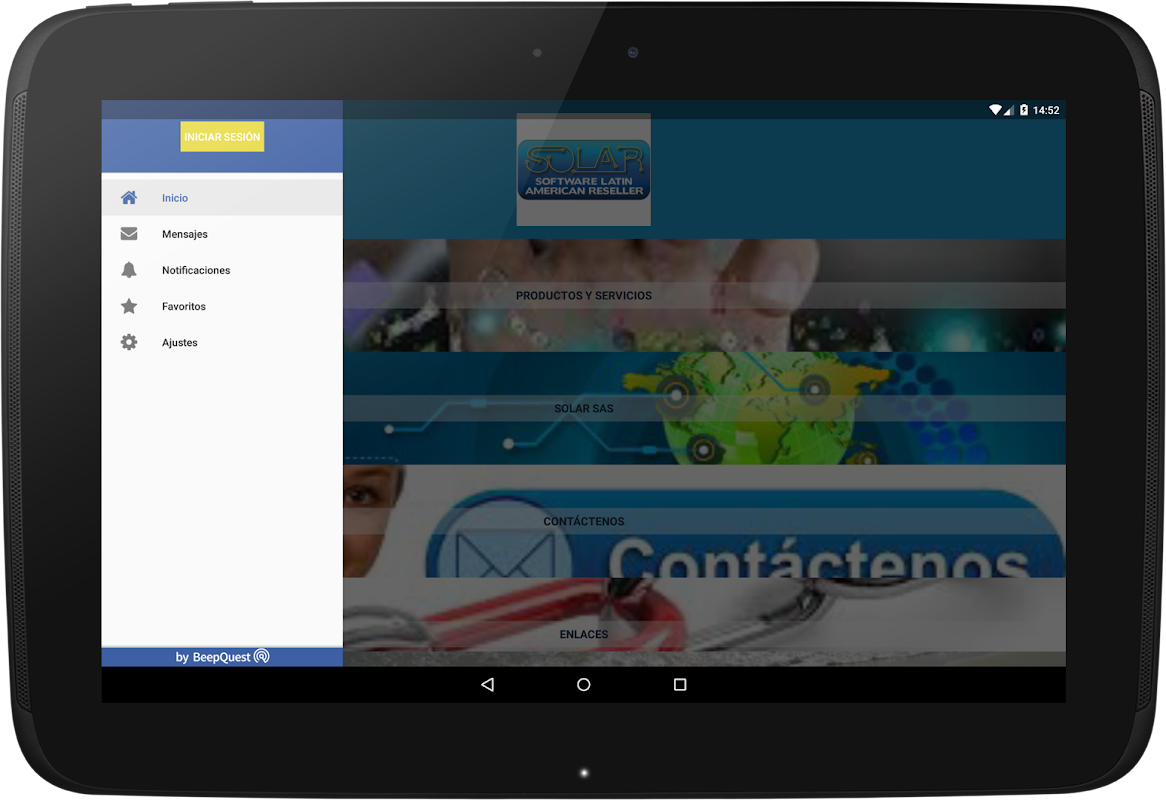
Task: Tap the Notificaciones bell icon
Action: tap(129, 270)
